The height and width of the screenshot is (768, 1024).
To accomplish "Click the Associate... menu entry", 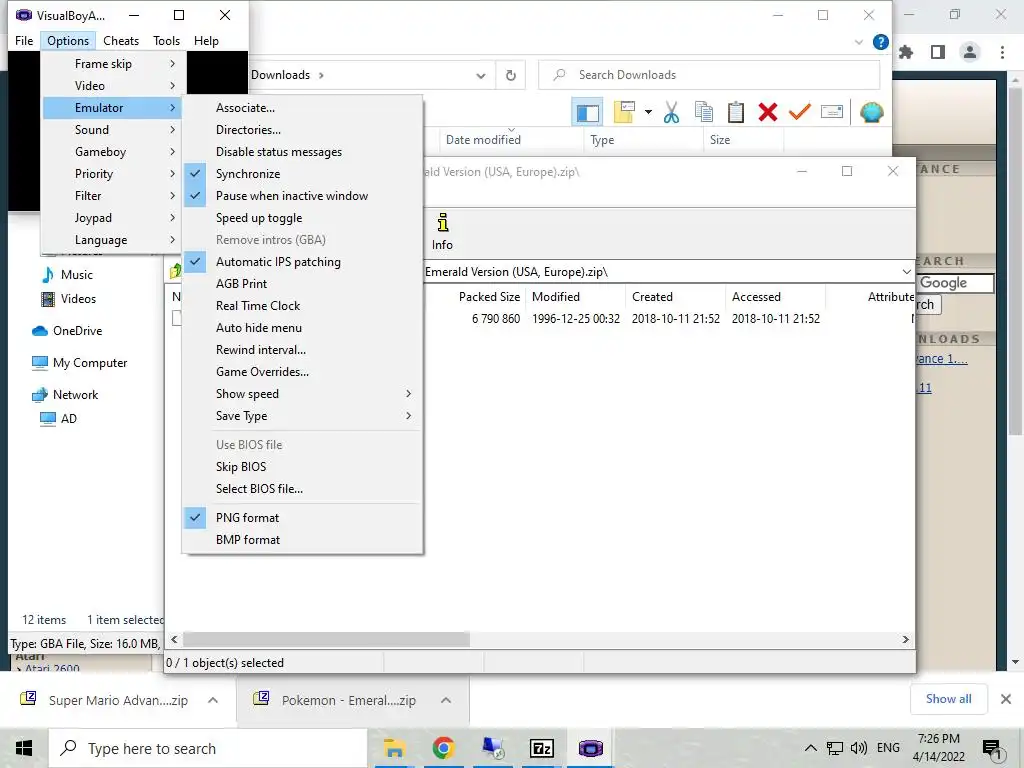I will [302, 108].
